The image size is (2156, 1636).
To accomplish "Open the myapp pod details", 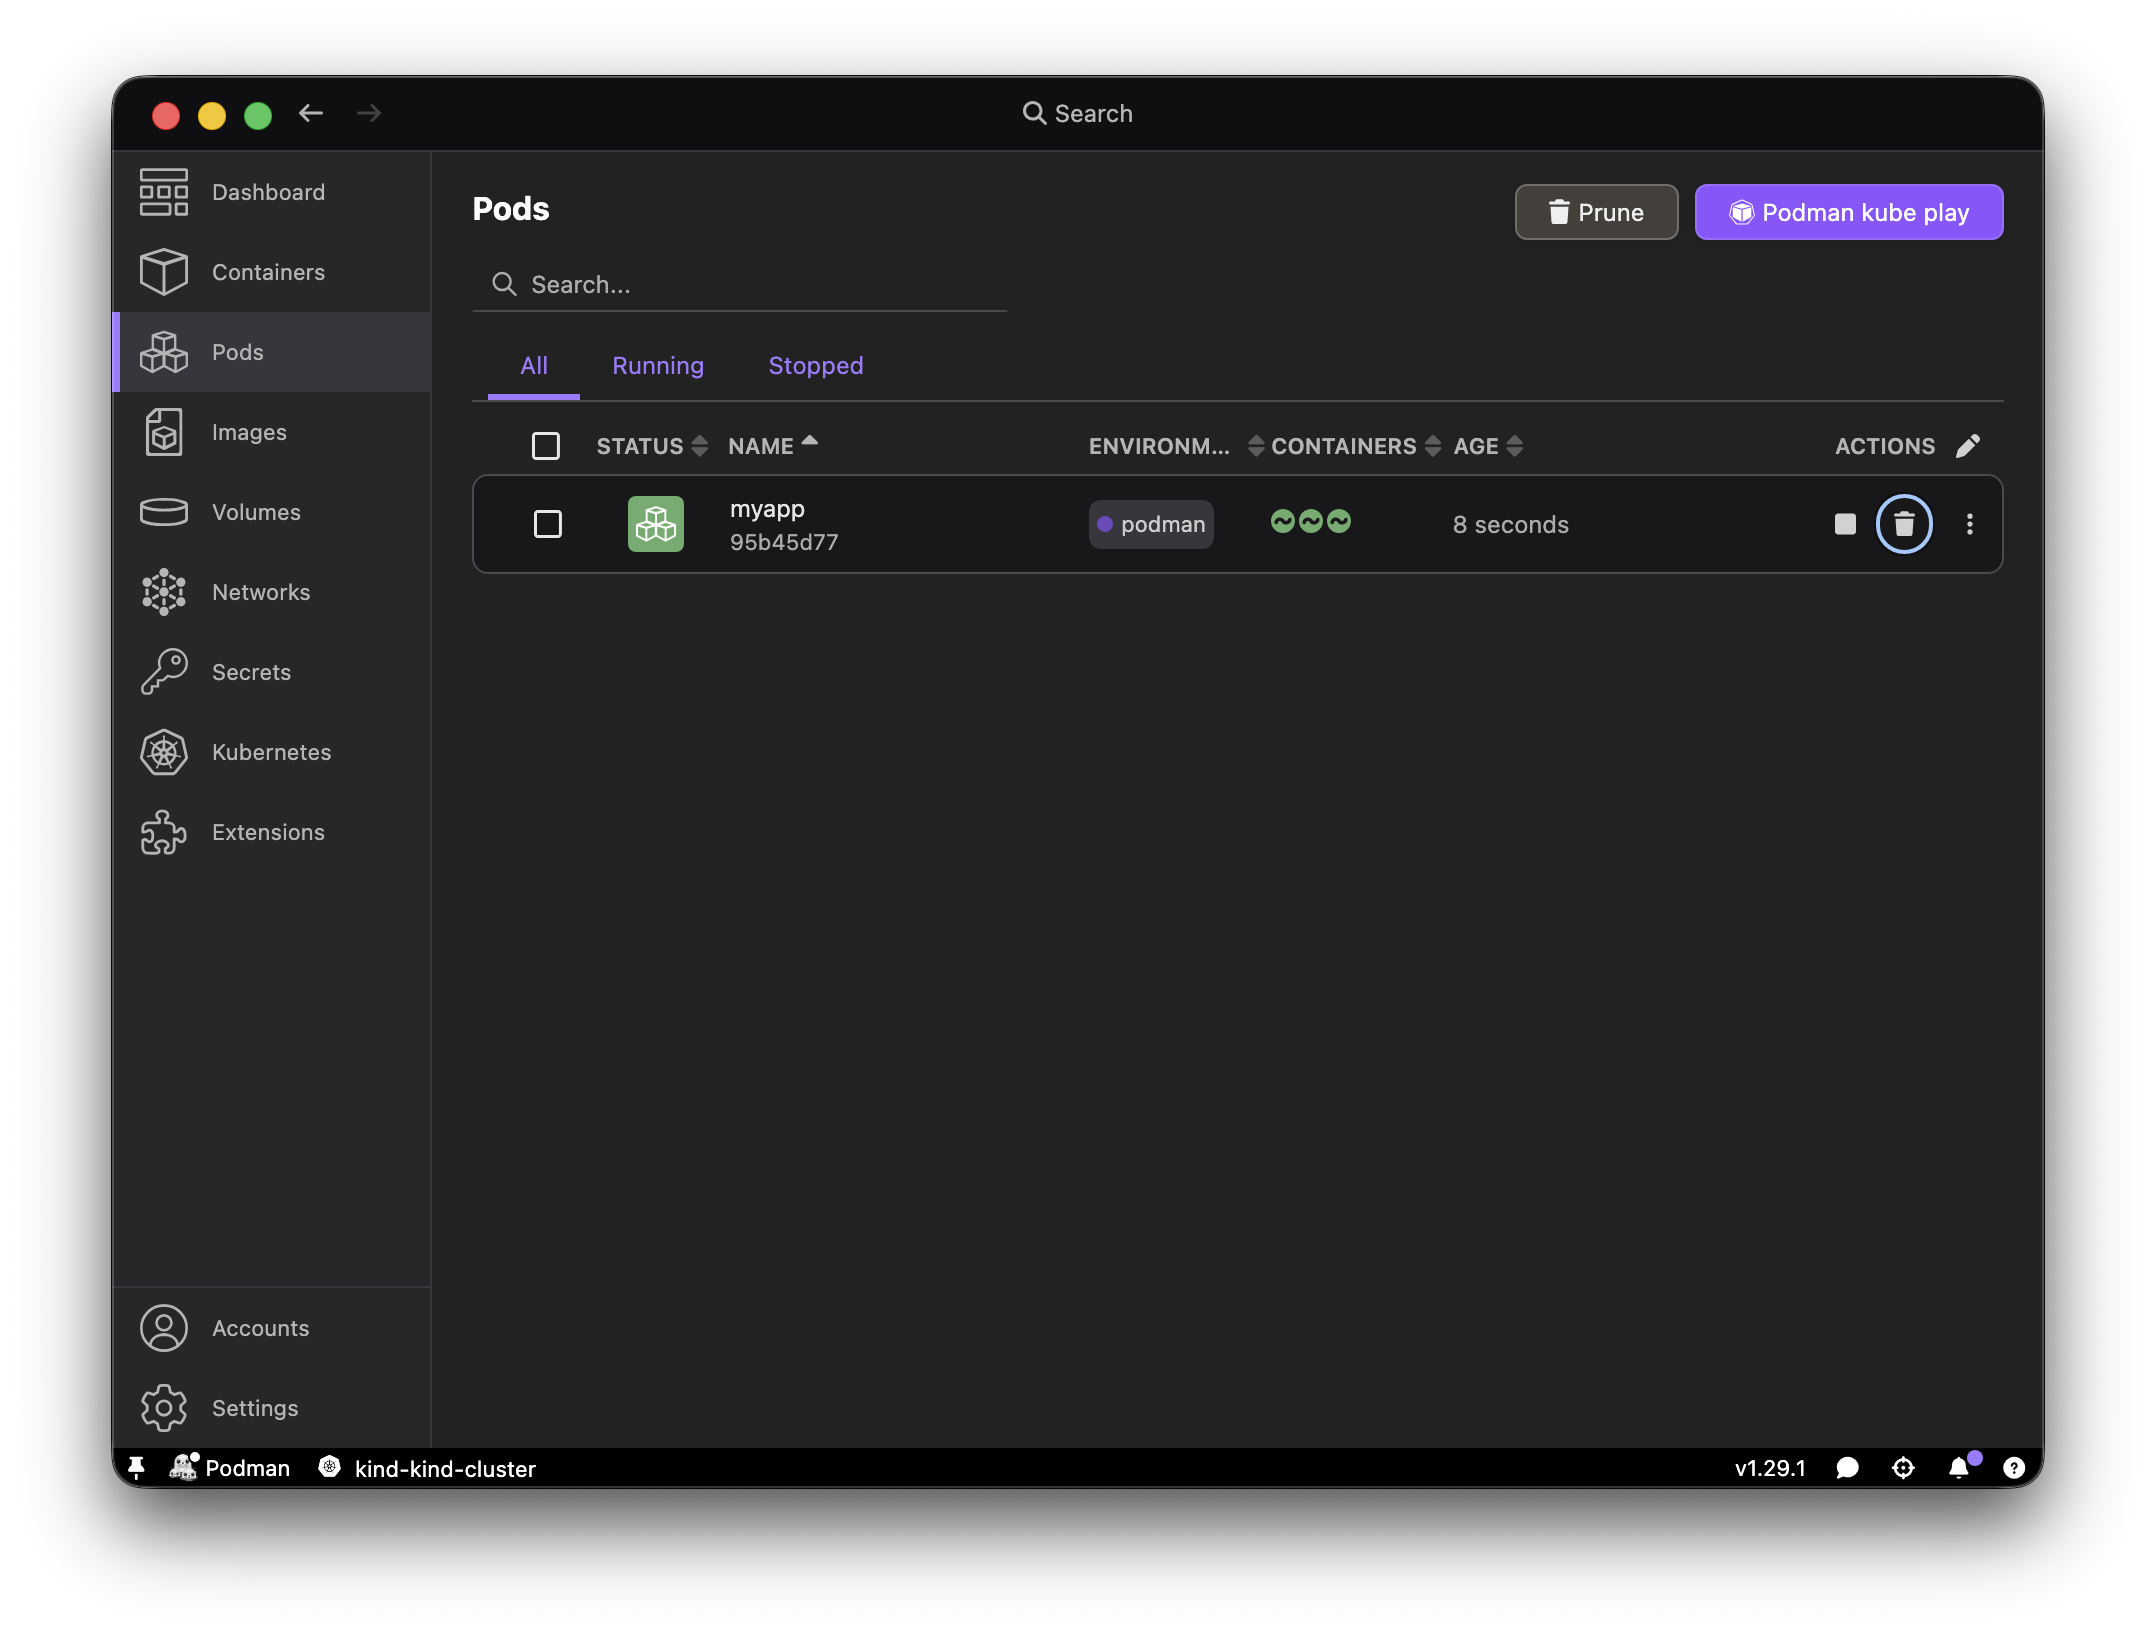I will click(x=767, y=509).
